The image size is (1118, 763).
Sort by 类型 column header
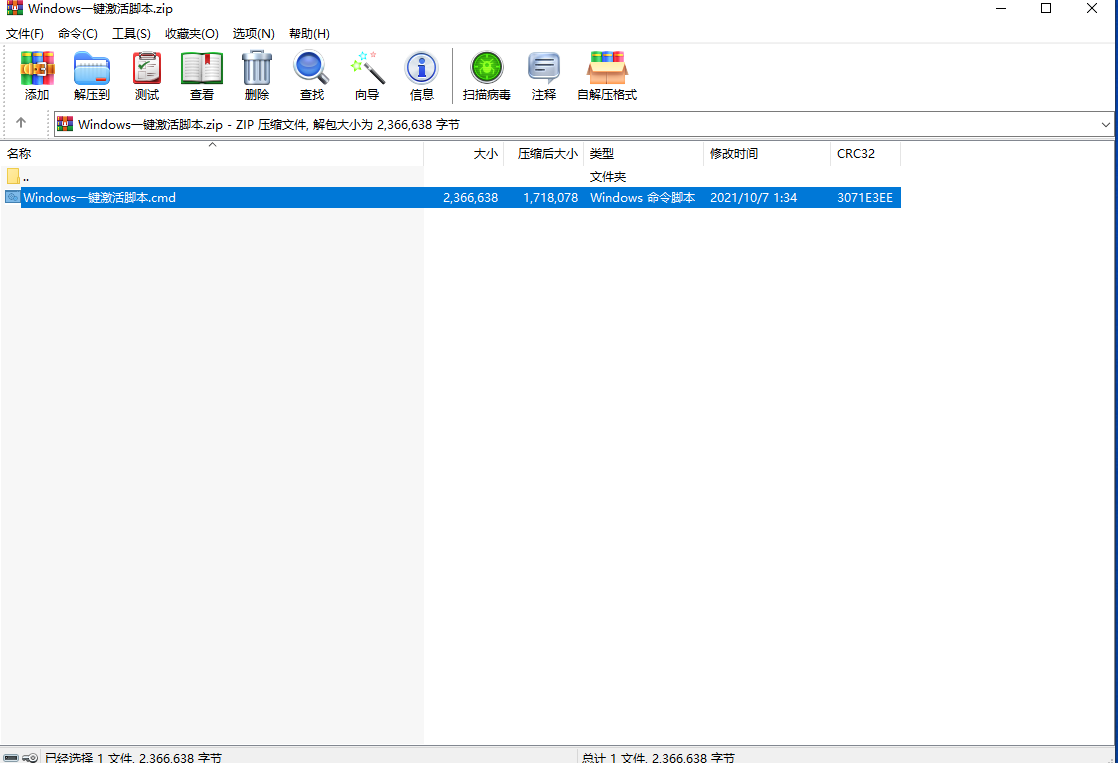pyautogui.click(x=643, y=153)
